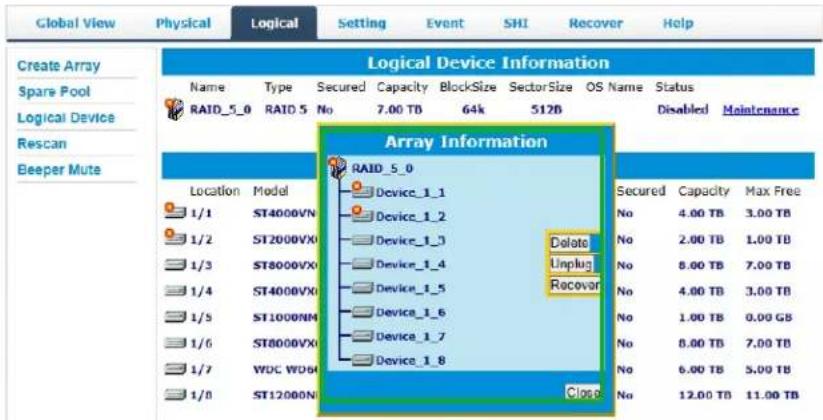Click the Disabled status text
The height and width of the screenshot is (420, 823).
click(x=682, y=110)
